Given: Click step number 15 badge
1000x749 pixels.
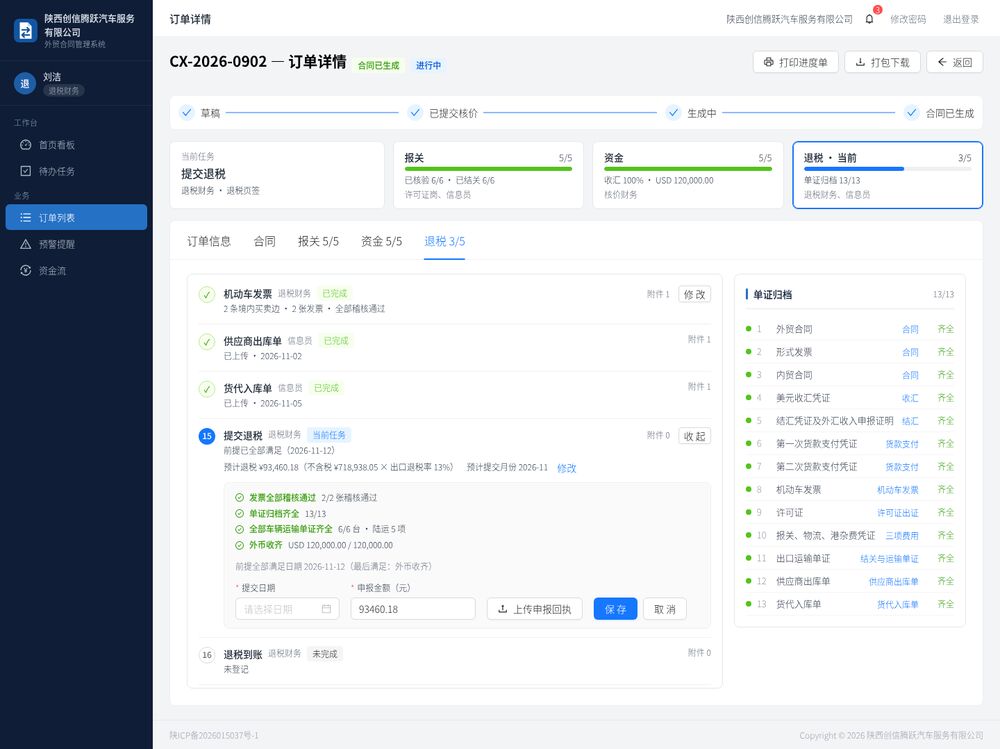Looking at the screenshot, I should click(x=207, y=436).
